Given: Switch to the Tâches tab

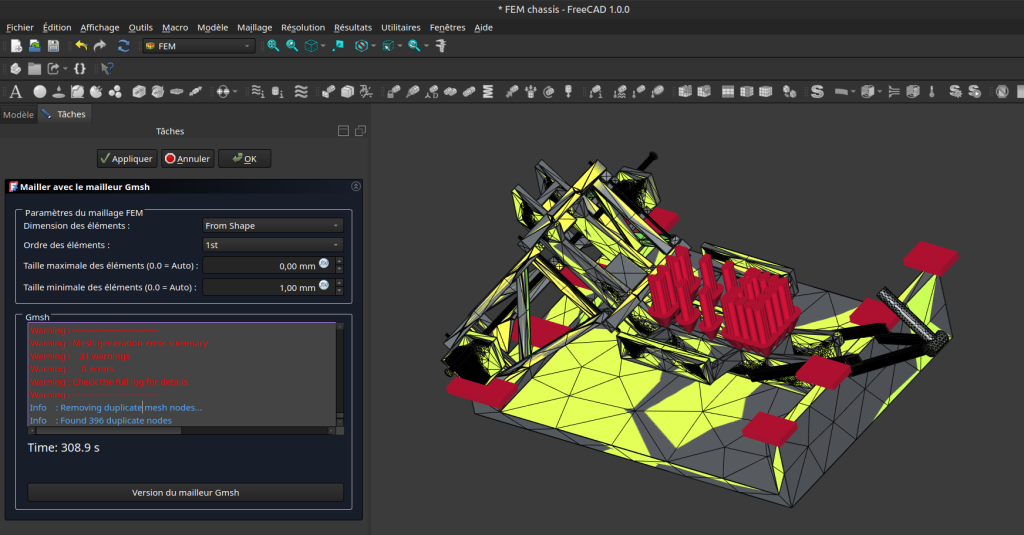Looking at the screenshot, I should tap(65, 114).
